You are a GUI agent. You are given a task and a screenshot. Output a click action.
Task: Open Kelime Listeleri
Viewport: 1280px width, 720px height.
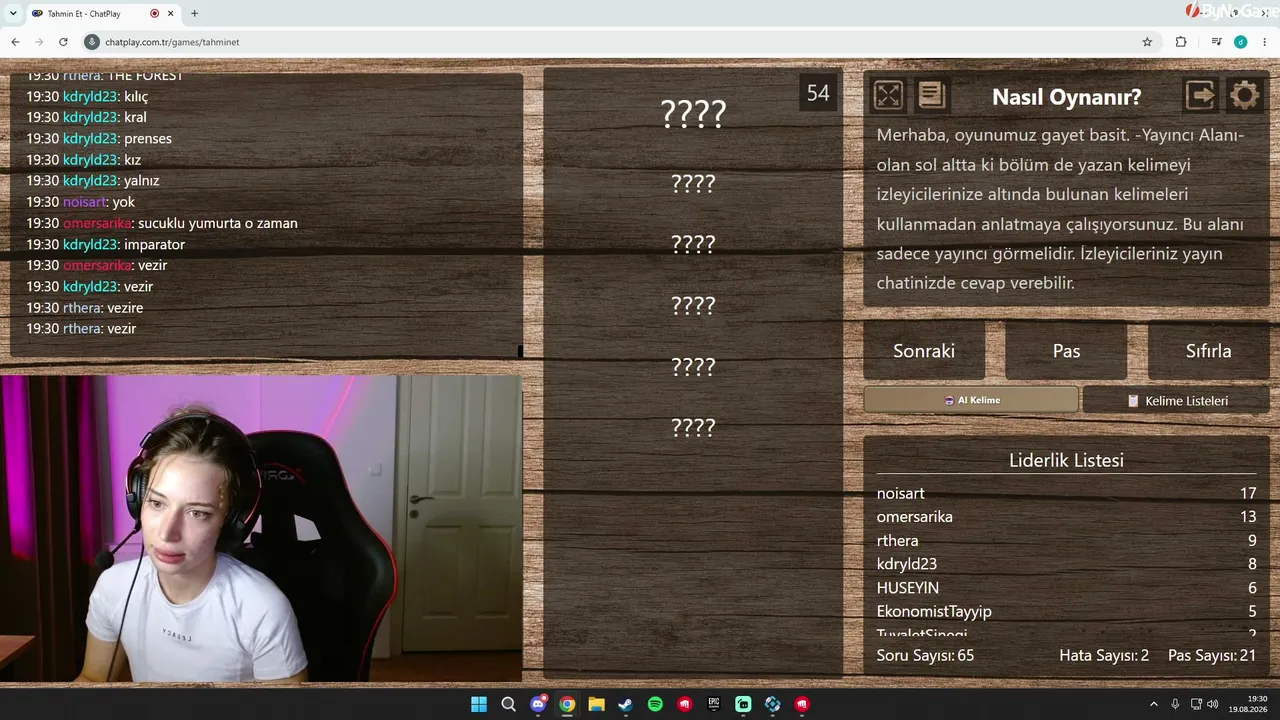[1176, 400]
